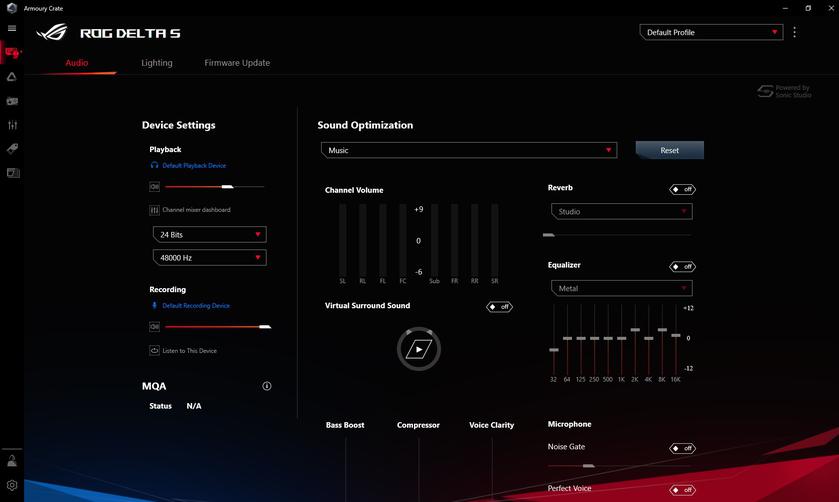839x502 pixels.
Task: Click the playback volume slider handle
Action: pyautogui.click(x=227, y=187)
